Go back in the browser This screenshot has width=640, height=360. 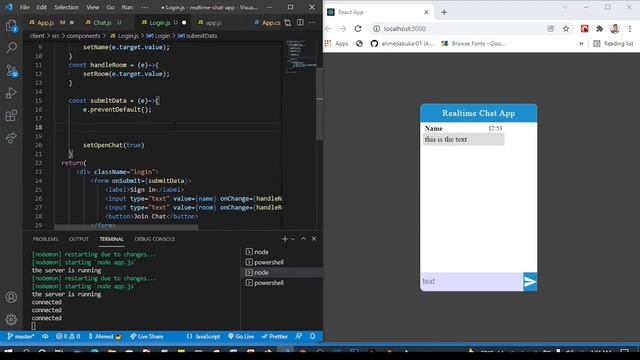[x=328, y=29]
